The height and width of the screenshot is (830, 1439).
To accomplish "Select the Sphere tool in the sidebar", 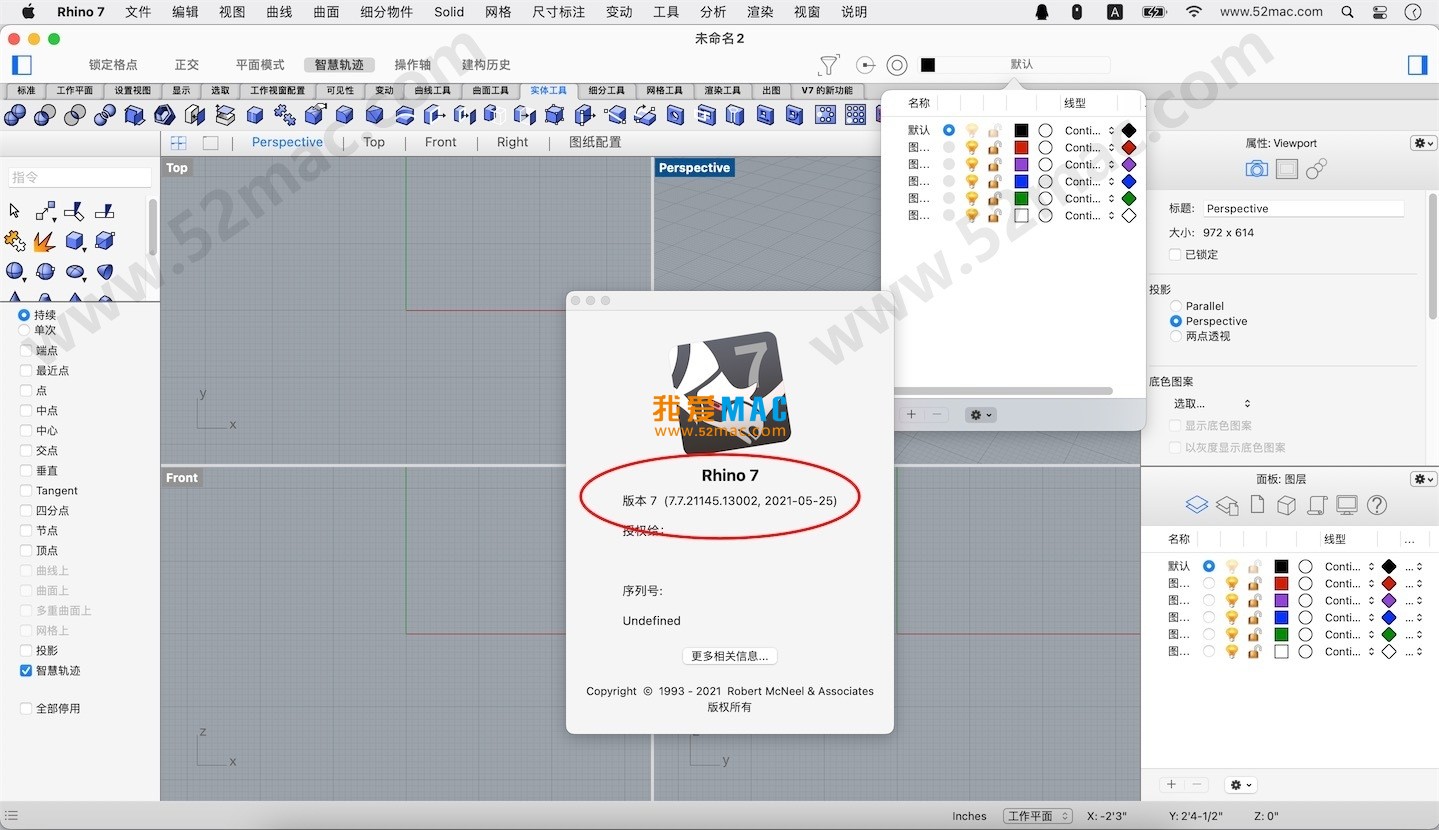I will pyautogui.click(x=15, y=271).
